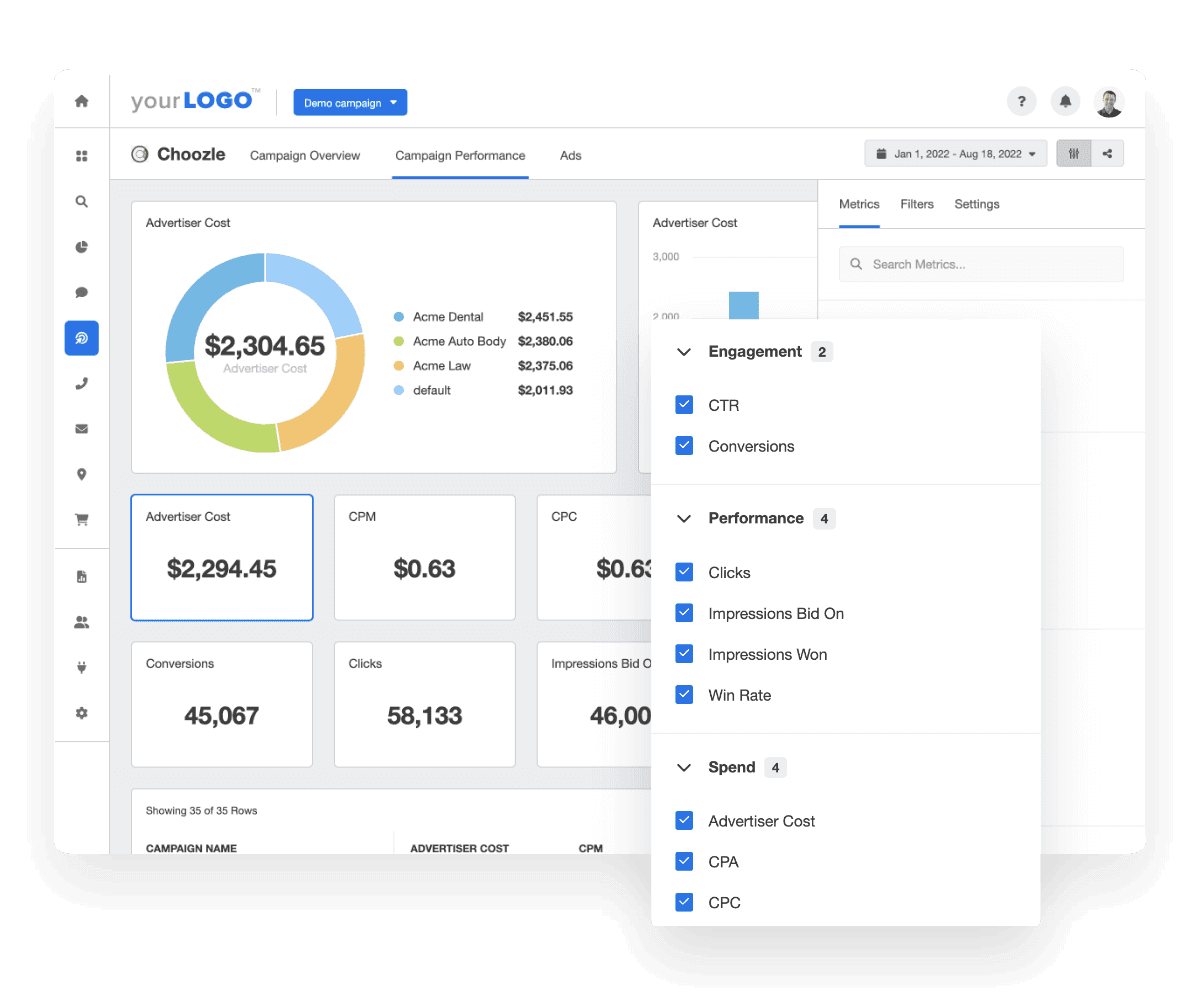
Task: Uncheck the Conversions metric checkbox
Action: [684, 445]
